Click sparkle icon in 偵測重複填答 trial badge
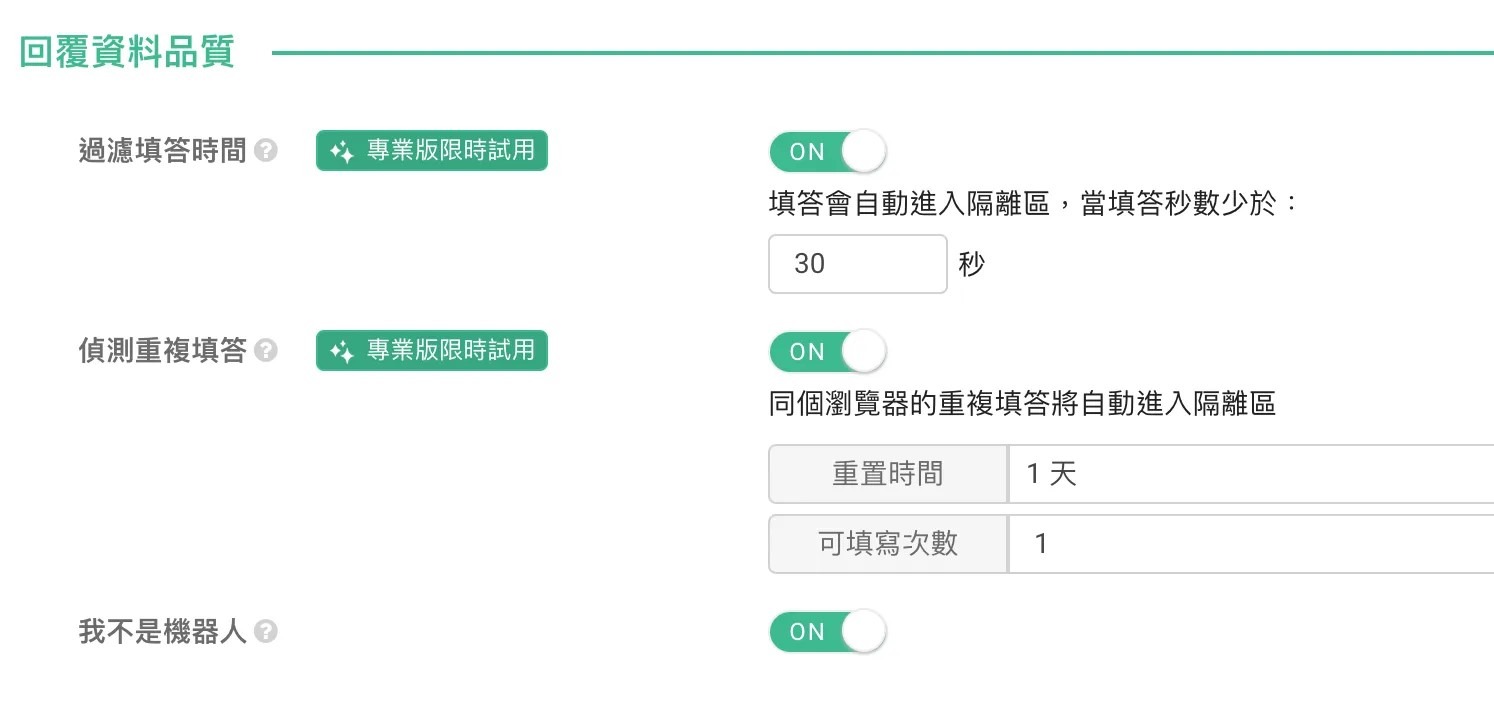 (x=342, y=352)
